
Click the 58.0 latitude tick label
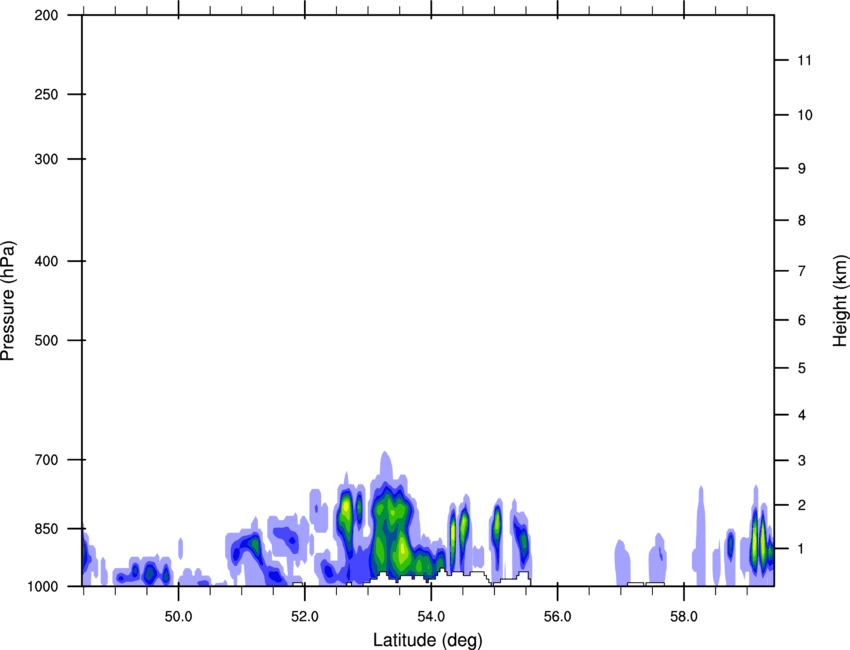point(684,617)
